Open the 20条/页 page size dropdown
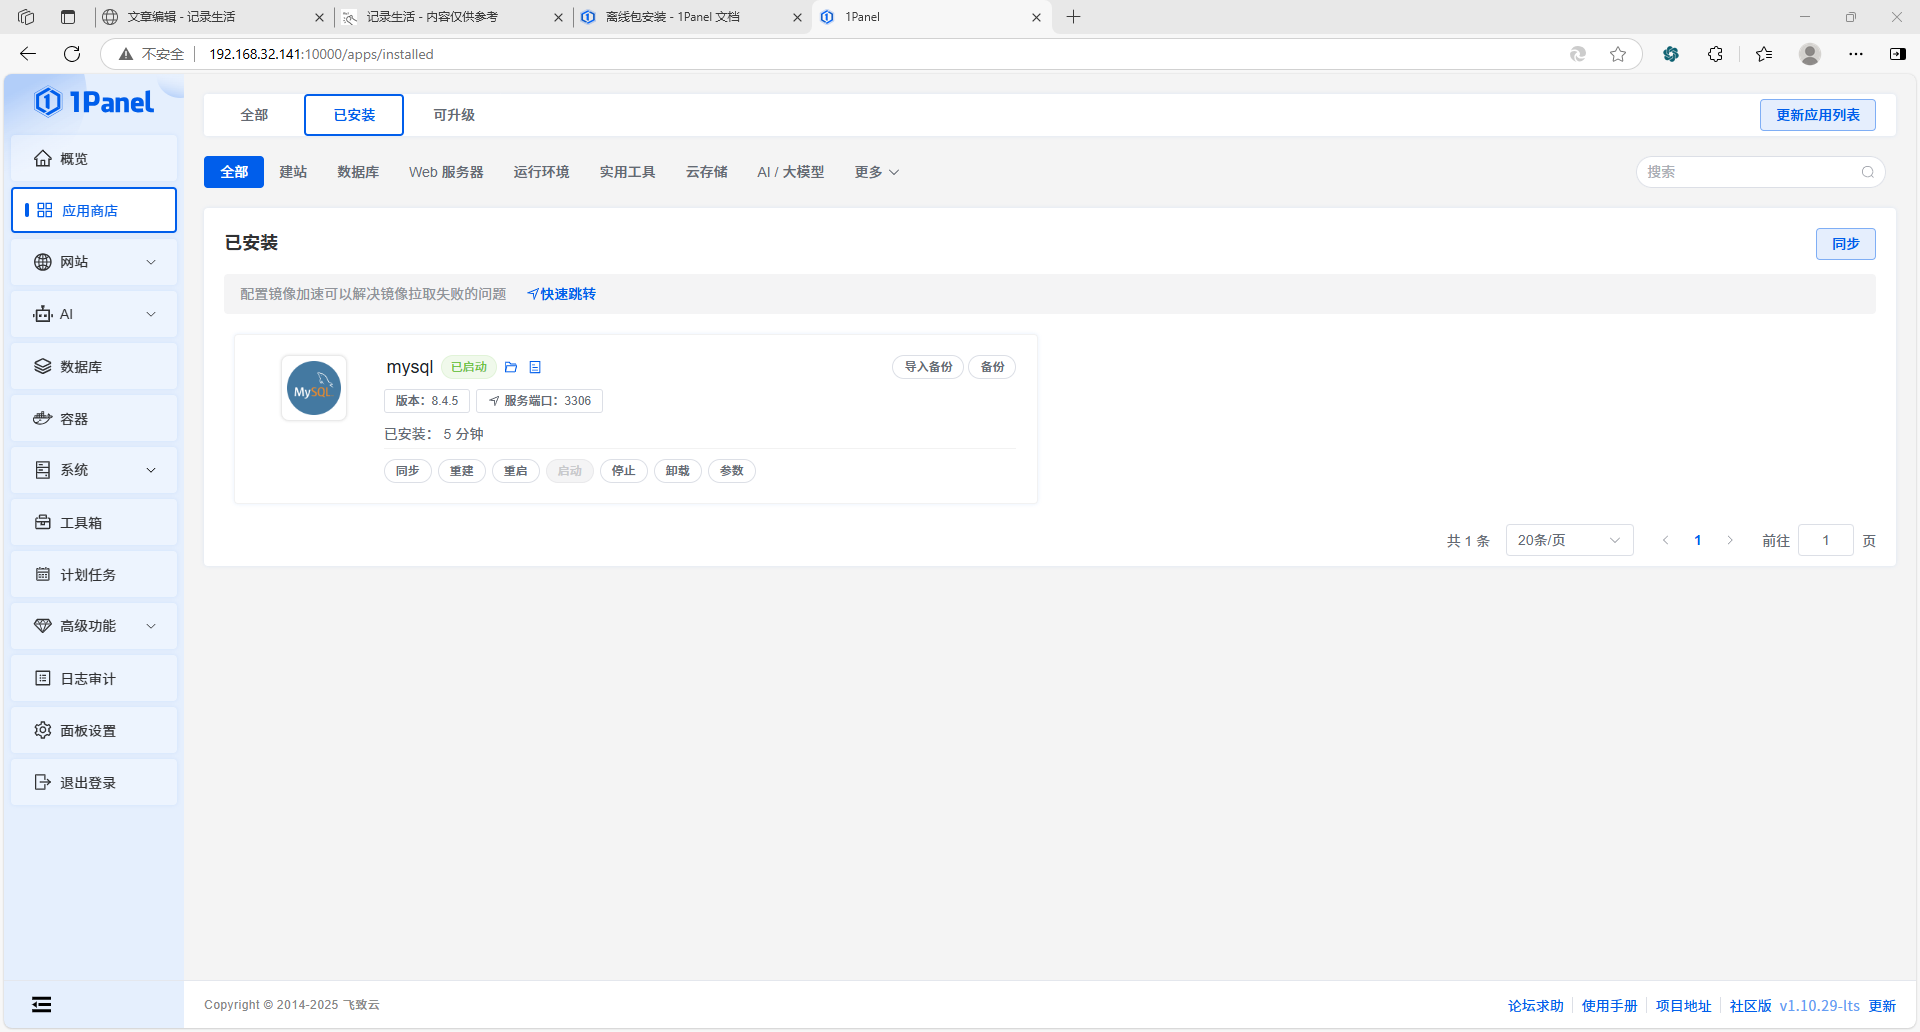The height and width of the screenshot is (1032, 1920). coord(1568,540)
